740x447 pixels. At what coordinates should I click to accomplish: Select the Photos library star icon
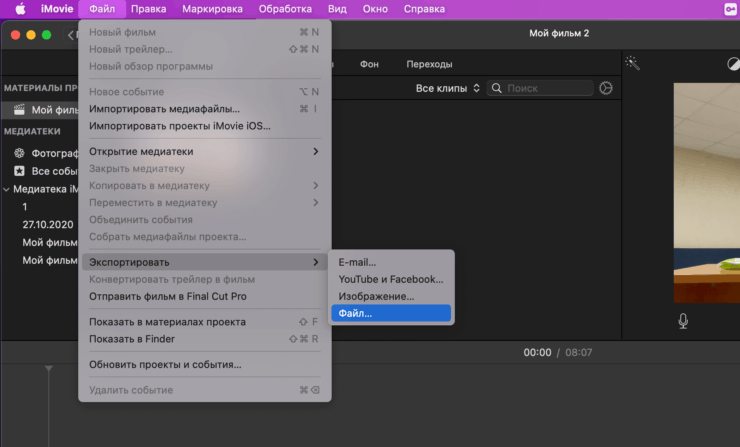click(19, 171)
